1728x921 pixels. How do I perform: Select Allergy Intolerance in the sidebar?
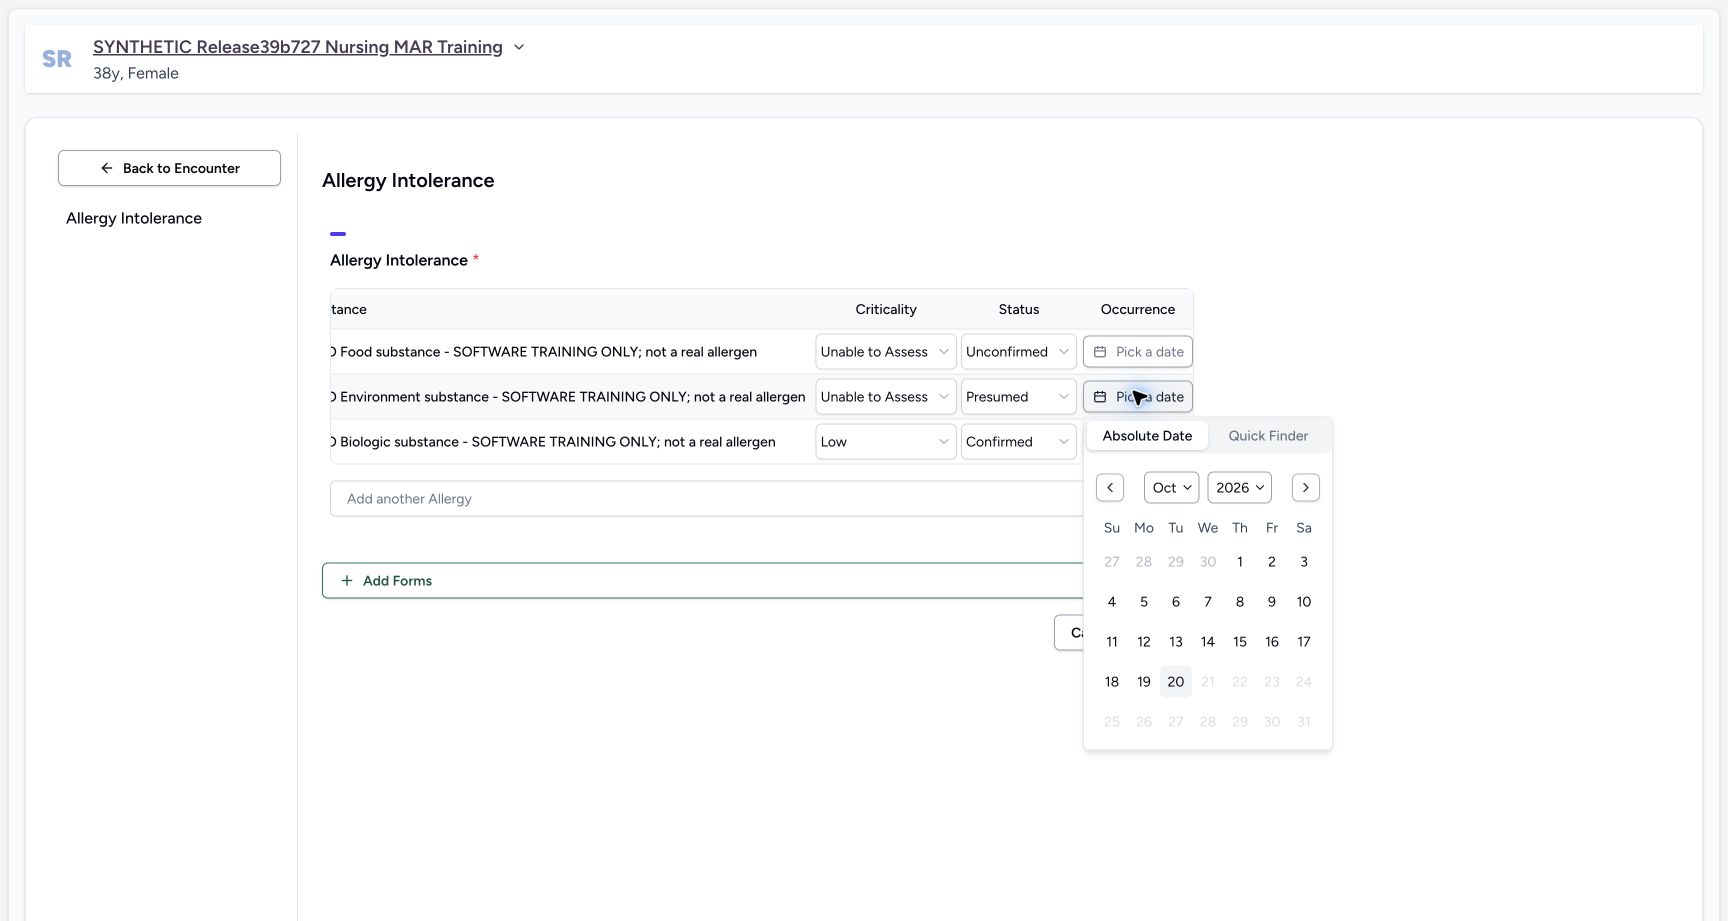point(134,218)
